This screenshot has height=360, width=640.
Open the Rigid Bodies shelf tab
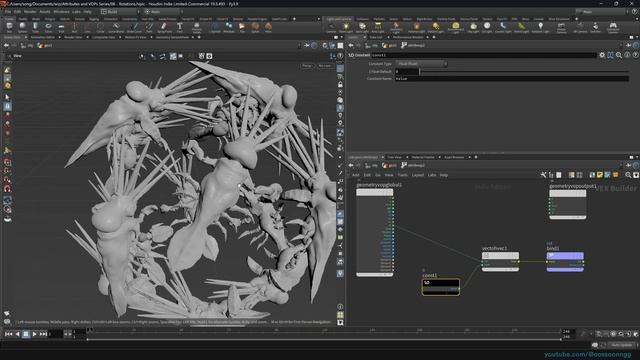(x=424, y=19)
